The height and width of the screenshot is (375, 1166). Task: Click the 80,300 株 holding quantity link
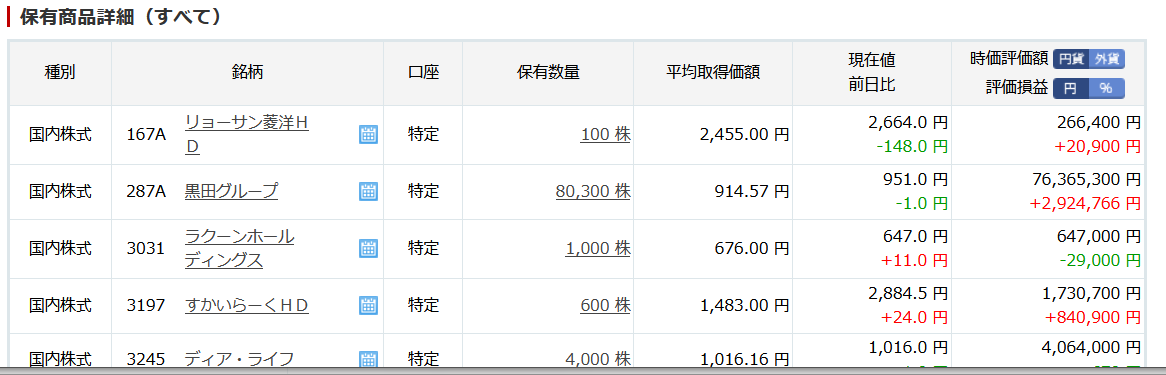(x=593, y=191)
